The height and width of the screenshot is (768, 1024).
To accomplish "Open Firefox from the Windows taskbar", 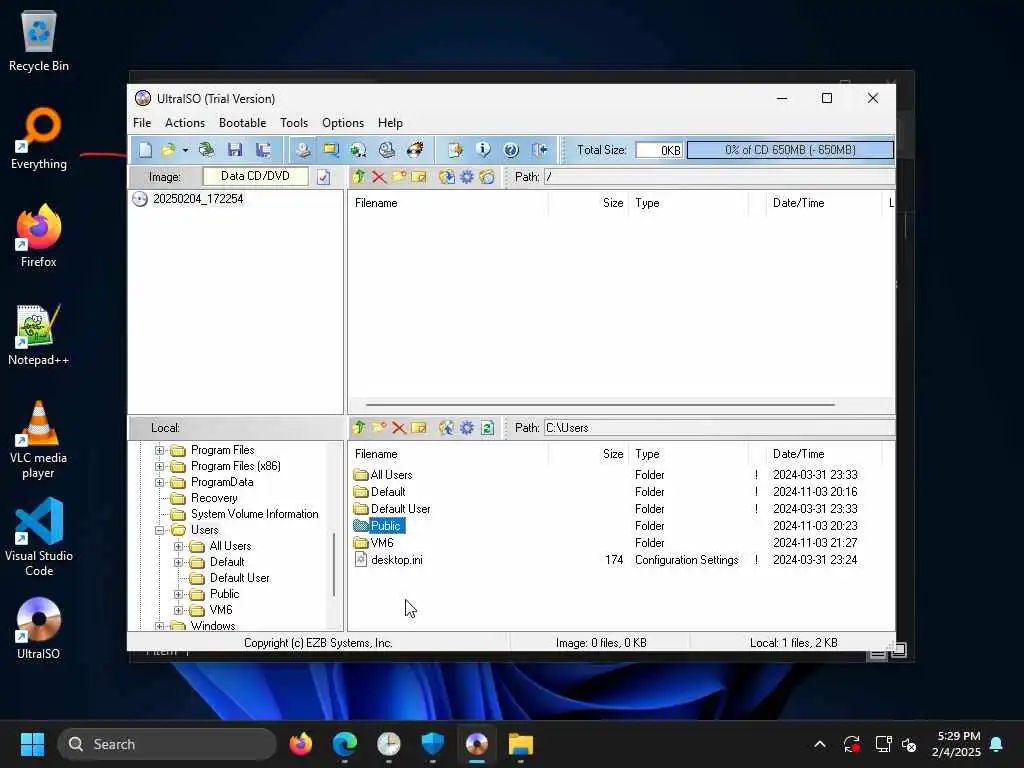I will pos(301,744).
